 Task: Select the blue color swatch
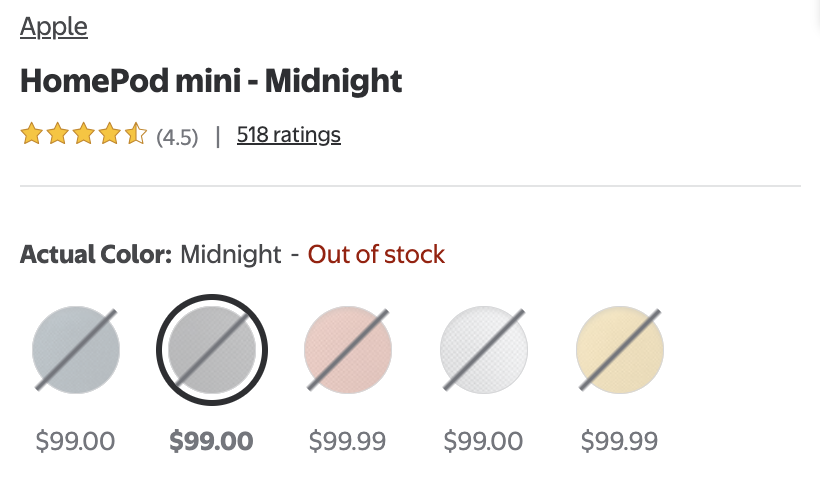tap(76, 349)
